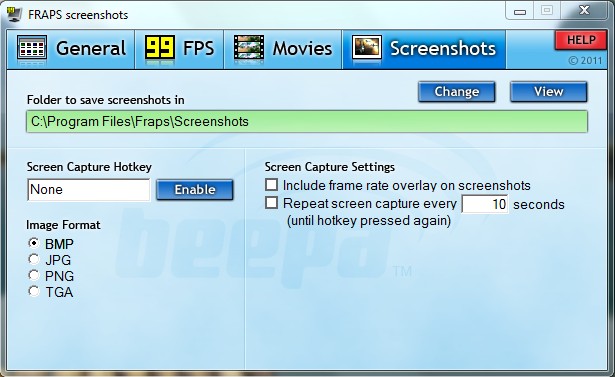Pick PNG image format

pyautogui.click(x=34, y=275)
